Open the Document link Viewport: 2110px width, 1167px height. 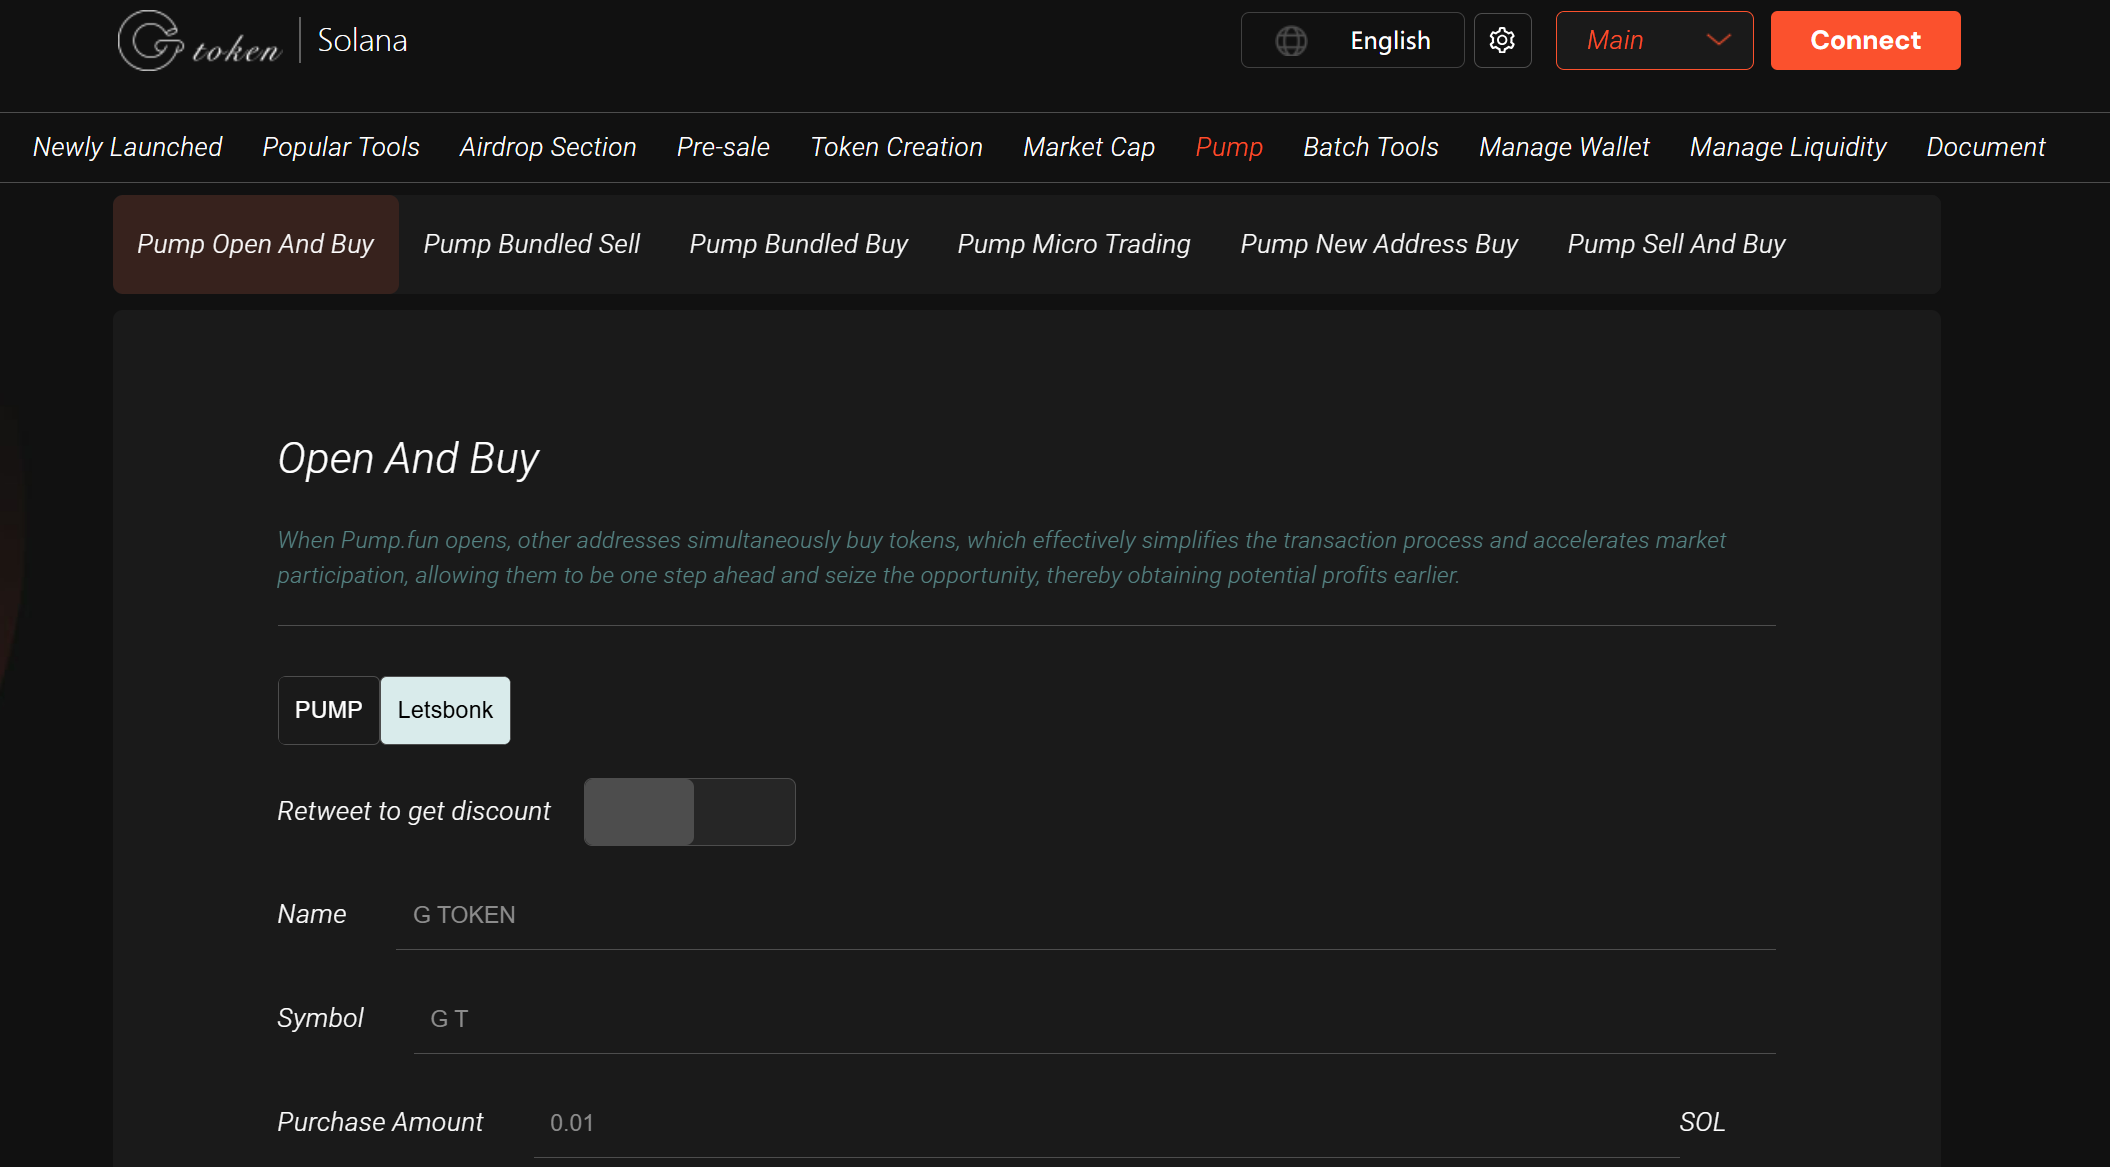(x=1985, y=147)
